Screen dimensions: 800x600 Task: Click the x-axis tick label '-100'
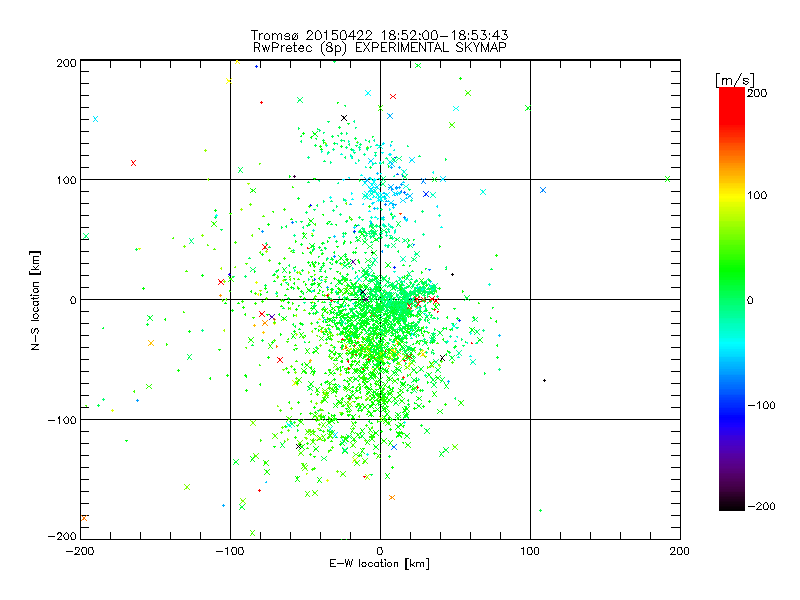click(230, 551)
